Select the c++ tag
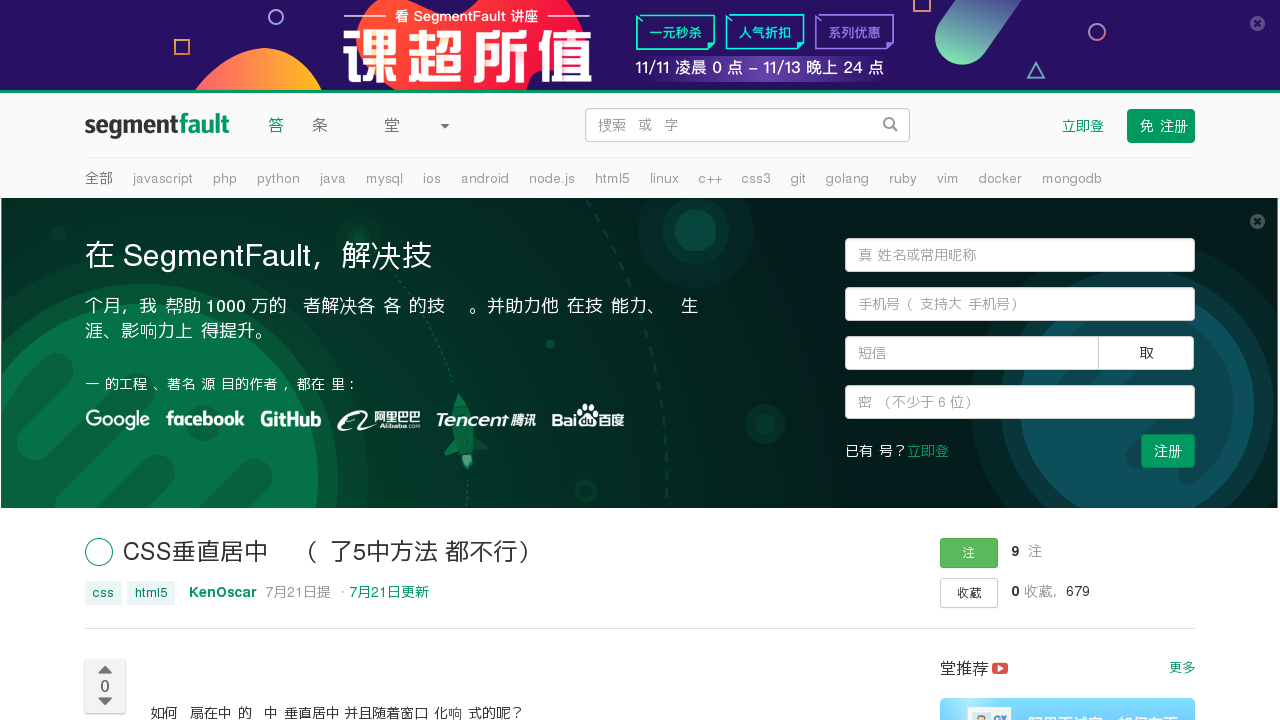This screenshot has height=720, width=1280. point(710,178)
